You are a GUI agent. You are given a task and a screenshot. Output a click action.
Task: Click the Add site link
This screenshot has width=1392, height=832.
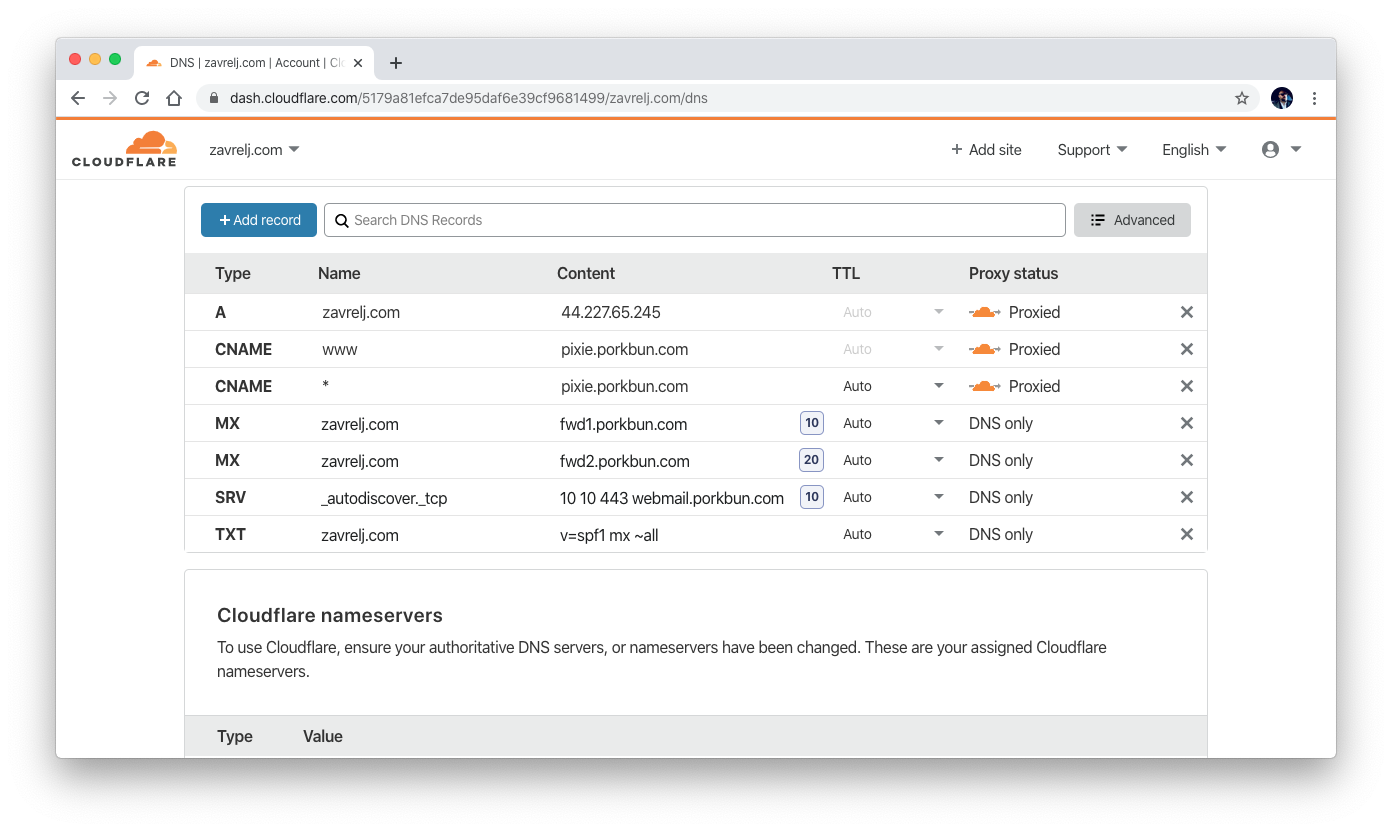click(x=986, y=149)
